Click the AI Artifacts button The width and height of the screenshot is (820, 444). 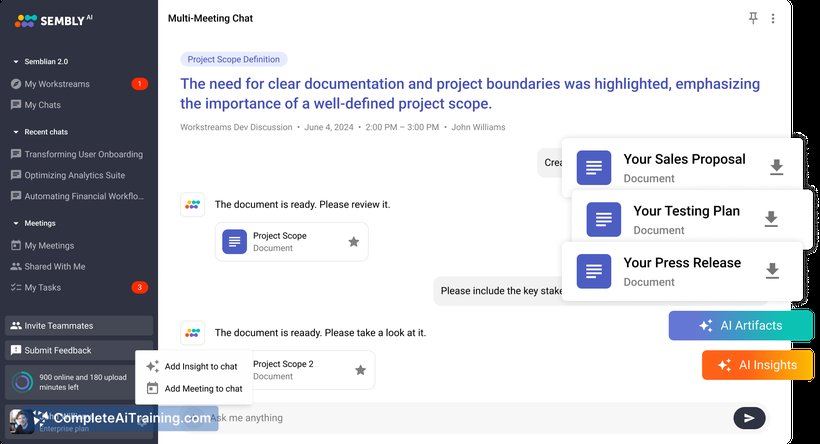[741, 325]
